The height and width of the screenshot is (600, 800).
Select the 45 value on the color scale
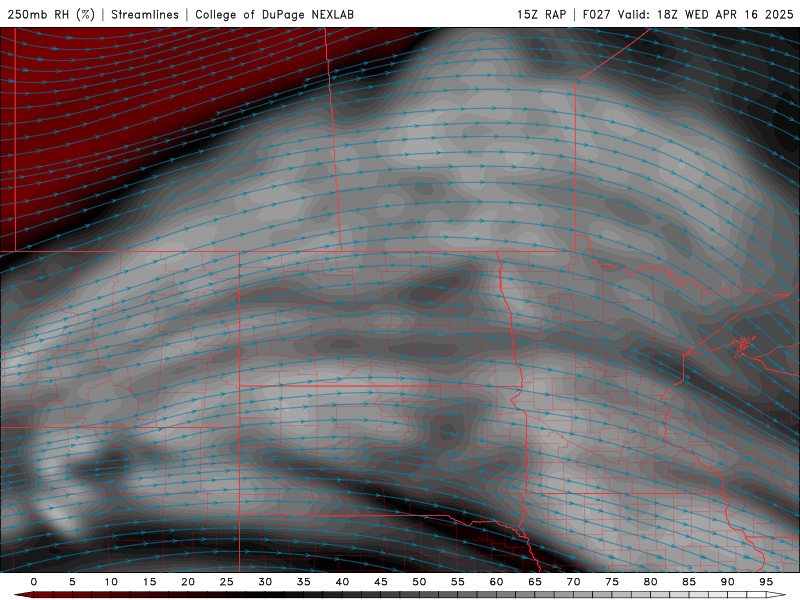[x=381, y=582]
